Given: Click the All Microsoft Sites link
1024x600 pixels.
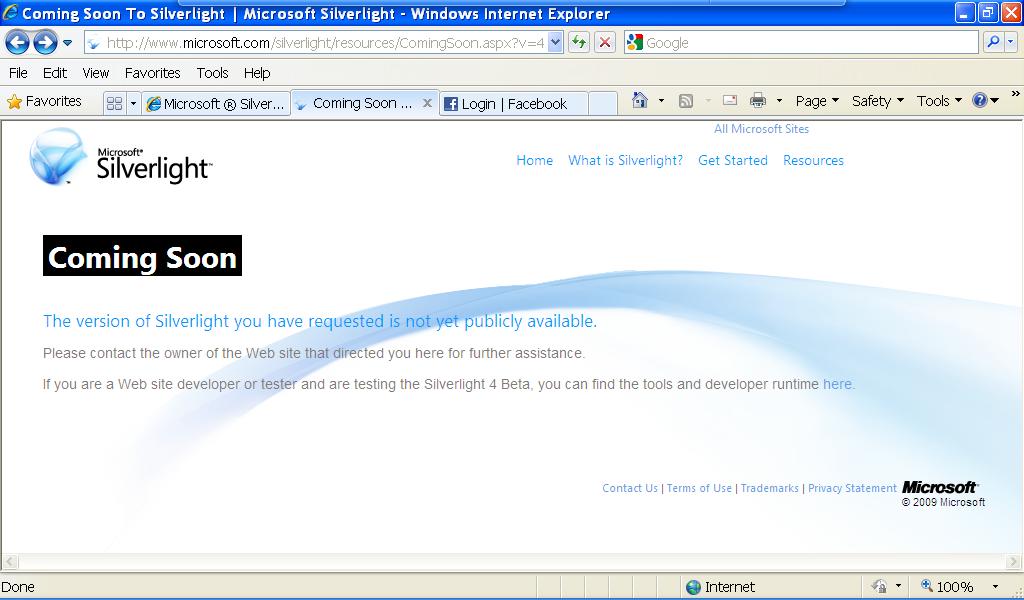Looking at the screenshot, I should (761, 129).
